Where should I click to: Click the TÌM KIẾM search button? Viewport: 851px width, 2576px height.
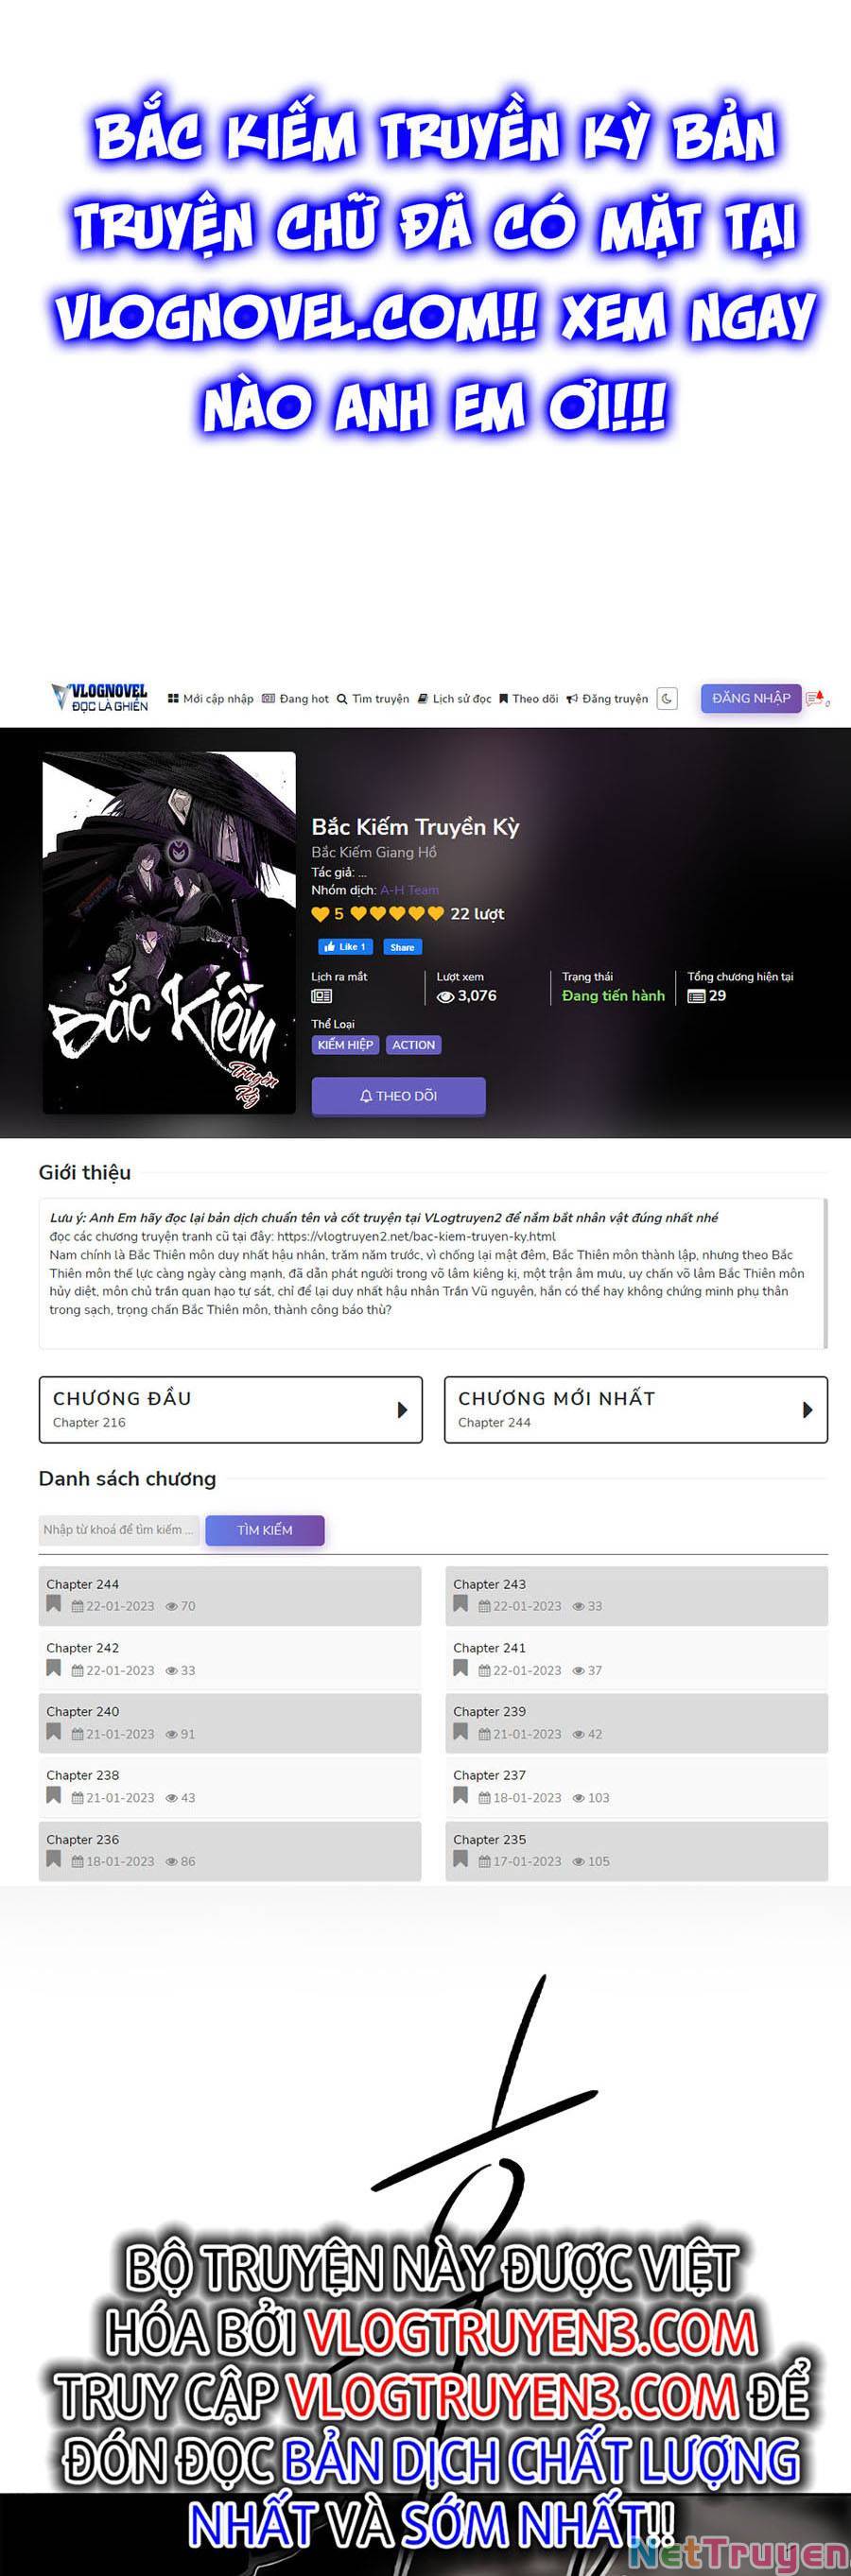click(265, 1530)
